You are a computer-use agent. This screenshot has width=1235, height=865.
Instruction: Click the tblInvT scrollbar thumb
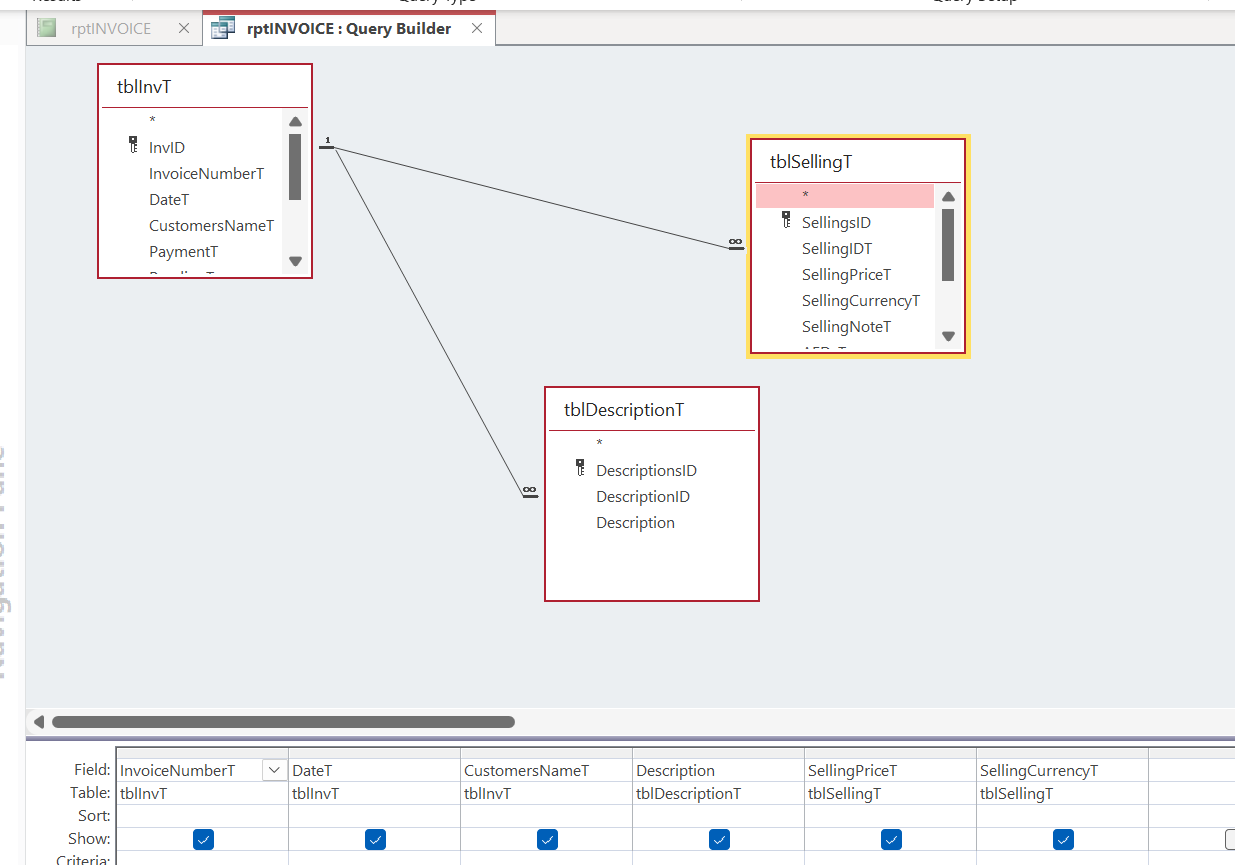coord(295,167)
